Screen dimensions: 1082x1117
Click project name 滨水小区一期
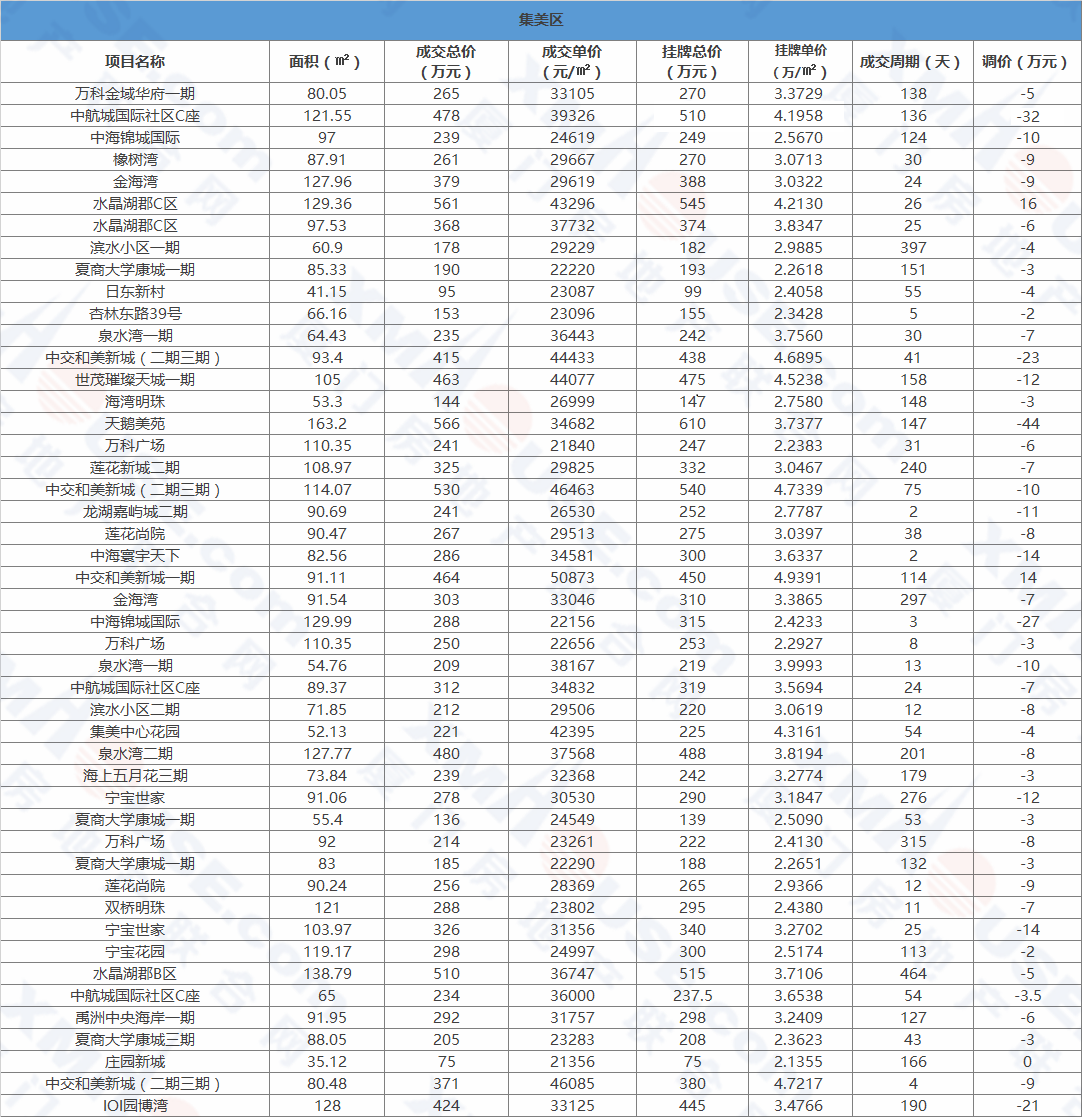(135, 248)
